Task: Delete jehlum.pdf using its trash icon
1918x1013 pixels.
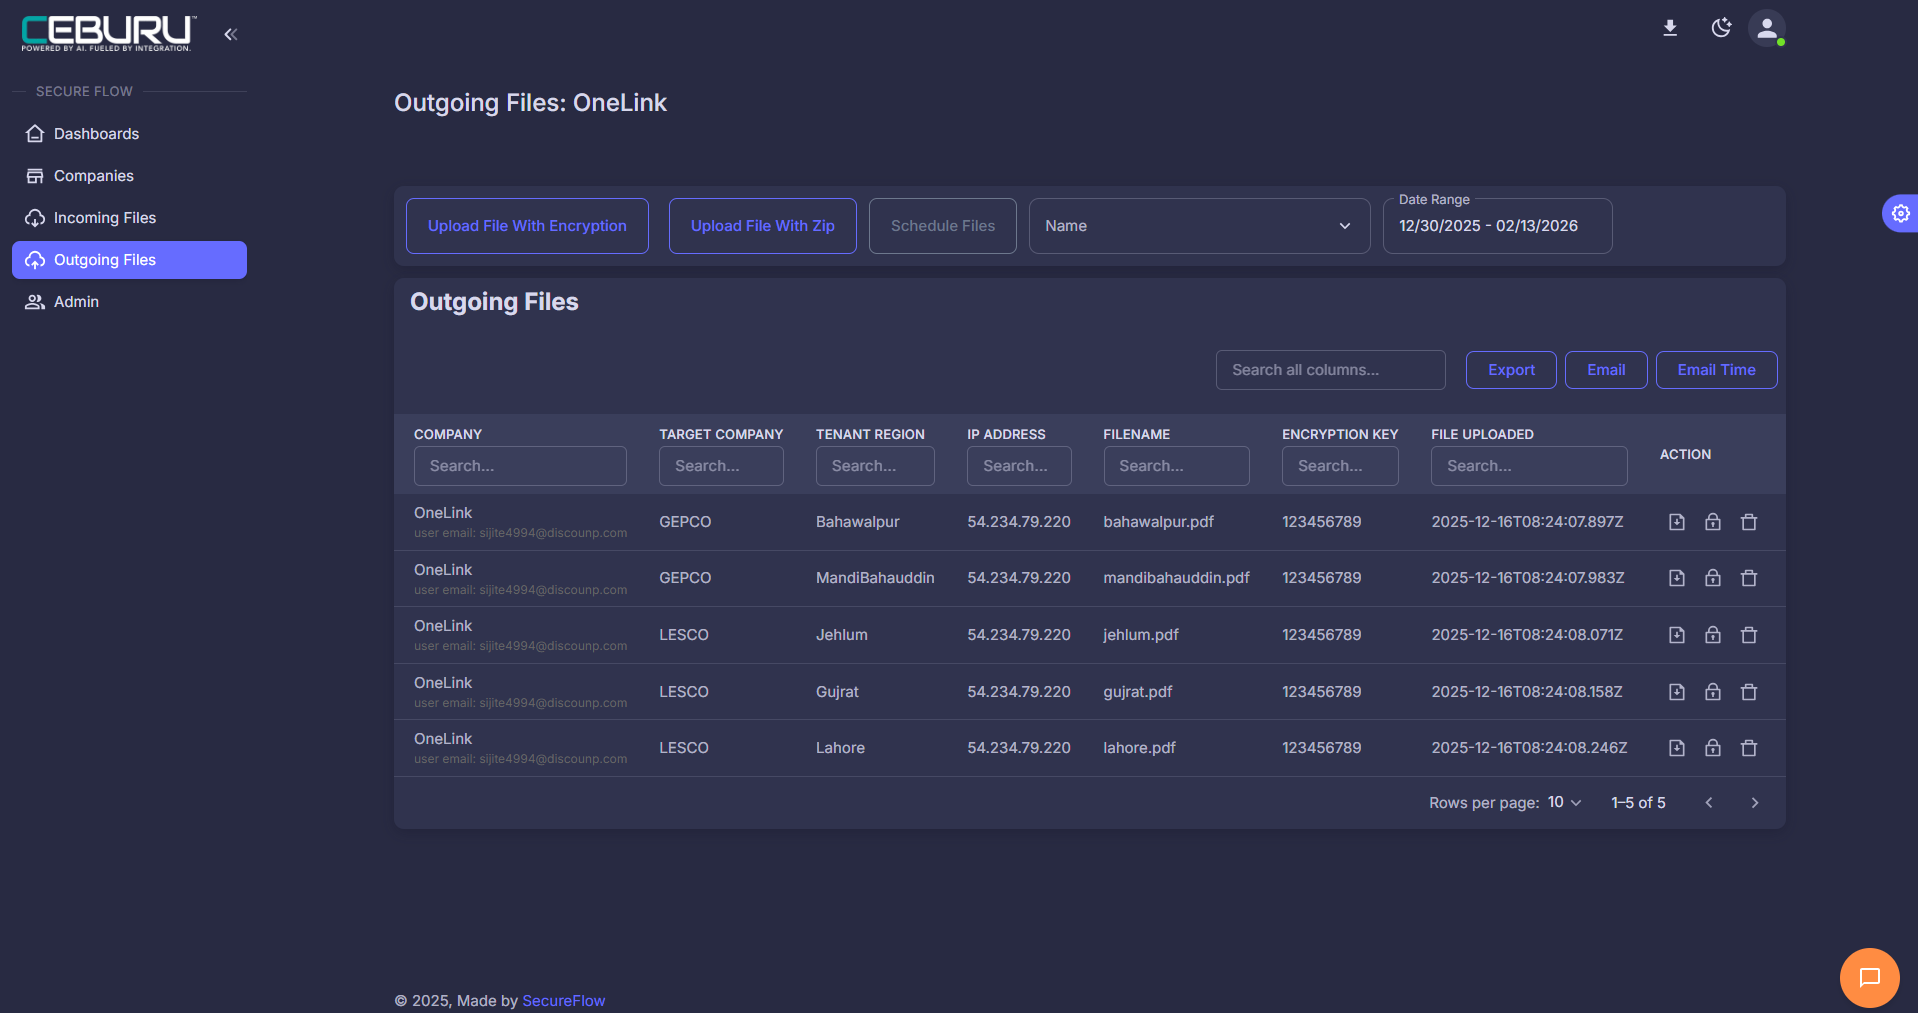Action: click(x=1749, y=635)
